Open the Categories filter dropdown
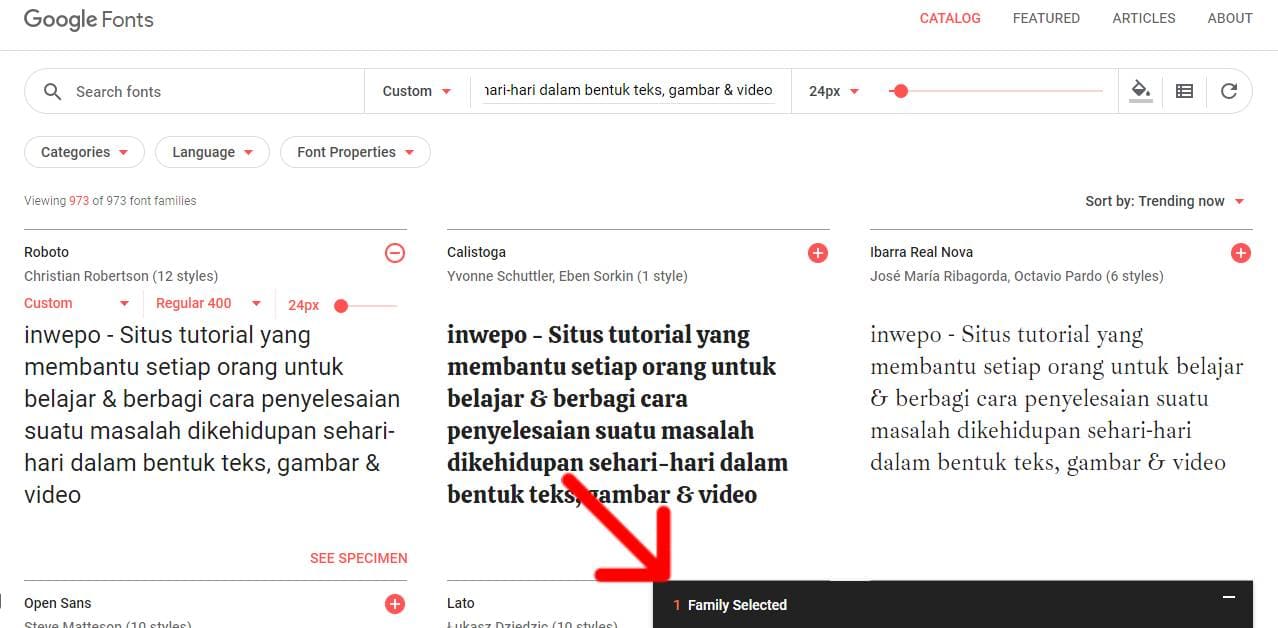1278x628 pixels. (x=84, y=152)
